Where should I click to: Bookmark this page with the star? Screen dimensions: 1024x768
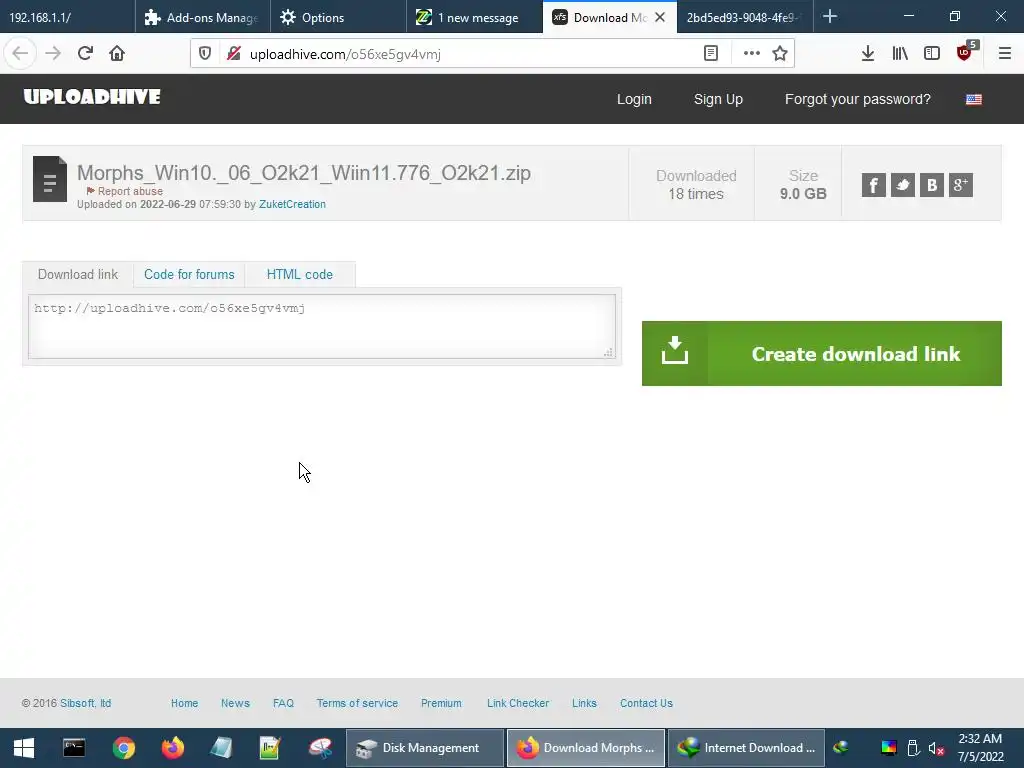pos(780,54)
